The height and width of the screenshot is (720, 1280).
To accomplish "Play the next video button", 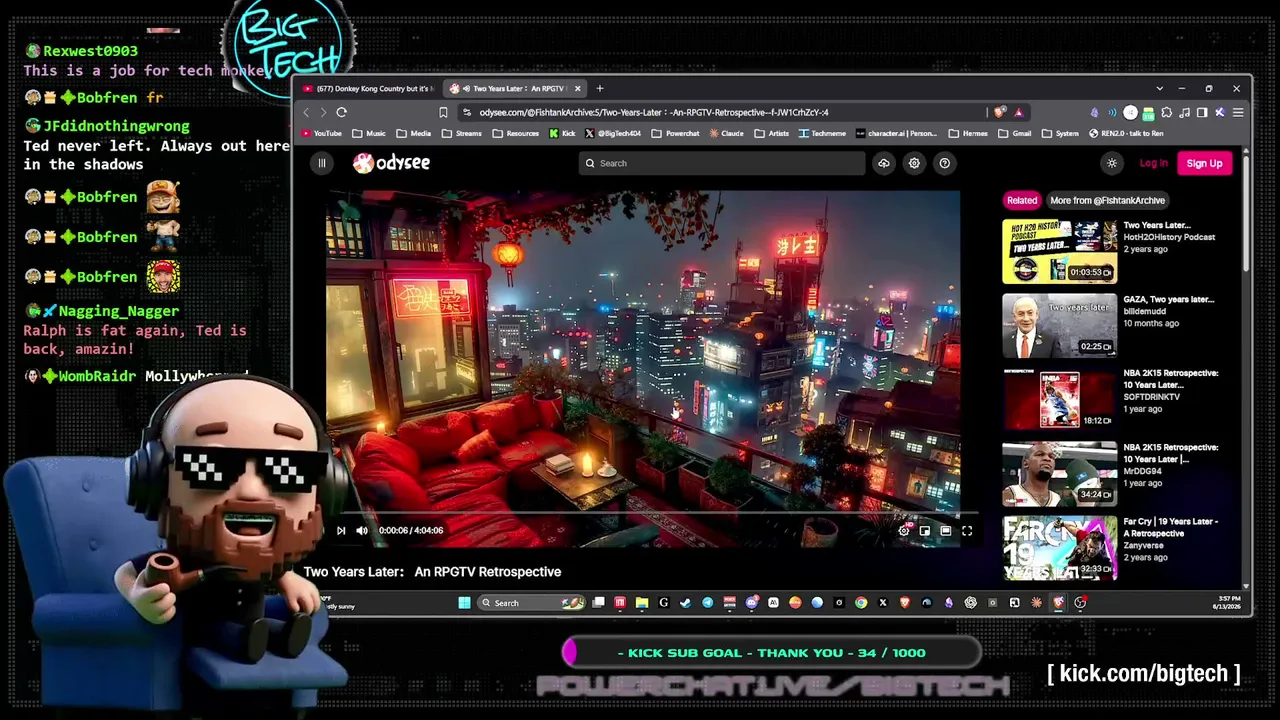I will pyautogui.click(x=341, y=531).
